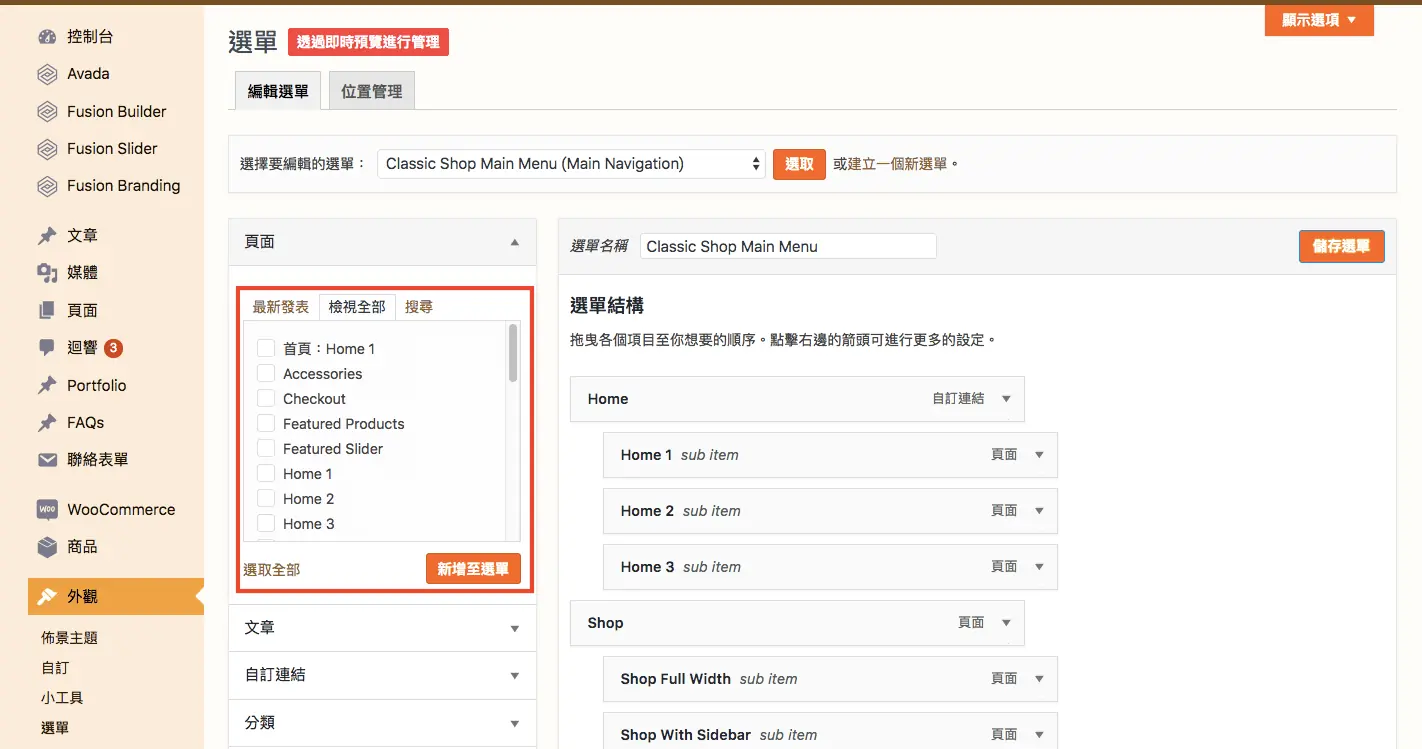Click the 選取全部 link

pyautogui.click(x=271, y=569)
